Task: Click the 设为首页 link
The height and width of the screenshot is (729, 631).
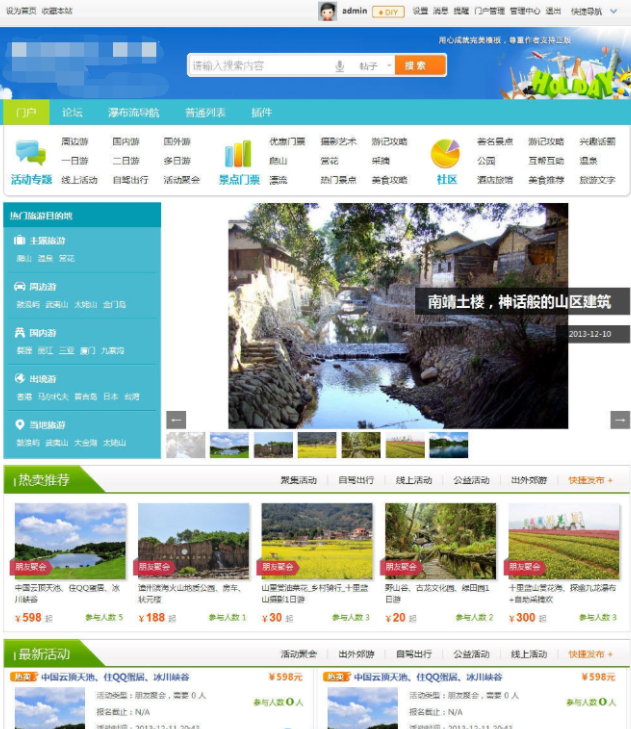Action: click(21, 11)
